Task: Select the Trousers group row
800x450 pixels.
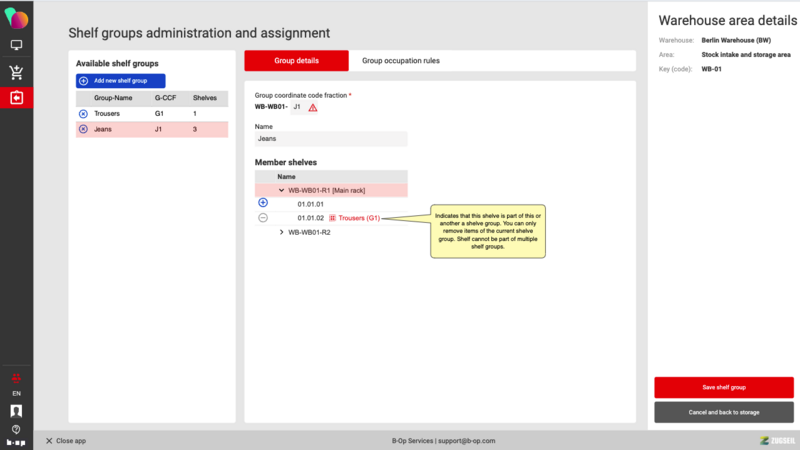Action: click(x=152, y=114)
